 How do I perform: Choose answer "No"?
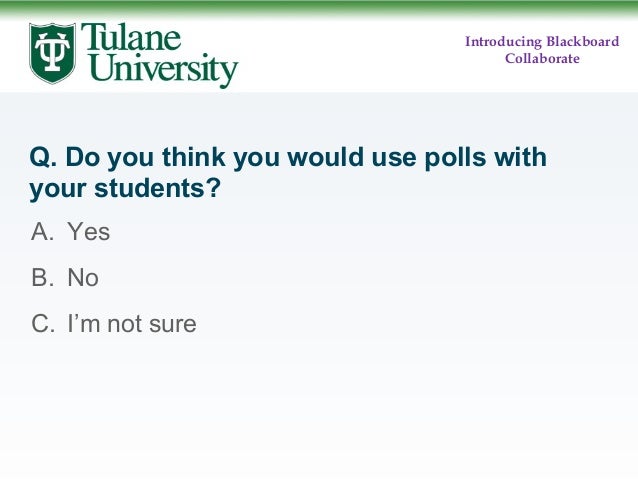coord(83,278)
